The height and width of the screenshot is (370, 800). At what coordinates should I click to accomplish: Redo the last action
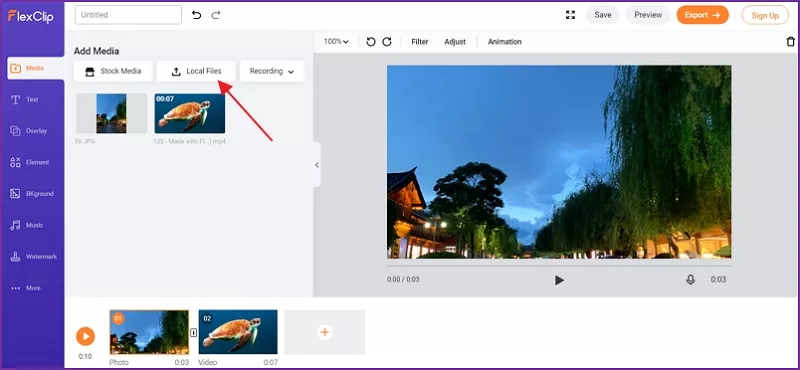pos(216,15)
